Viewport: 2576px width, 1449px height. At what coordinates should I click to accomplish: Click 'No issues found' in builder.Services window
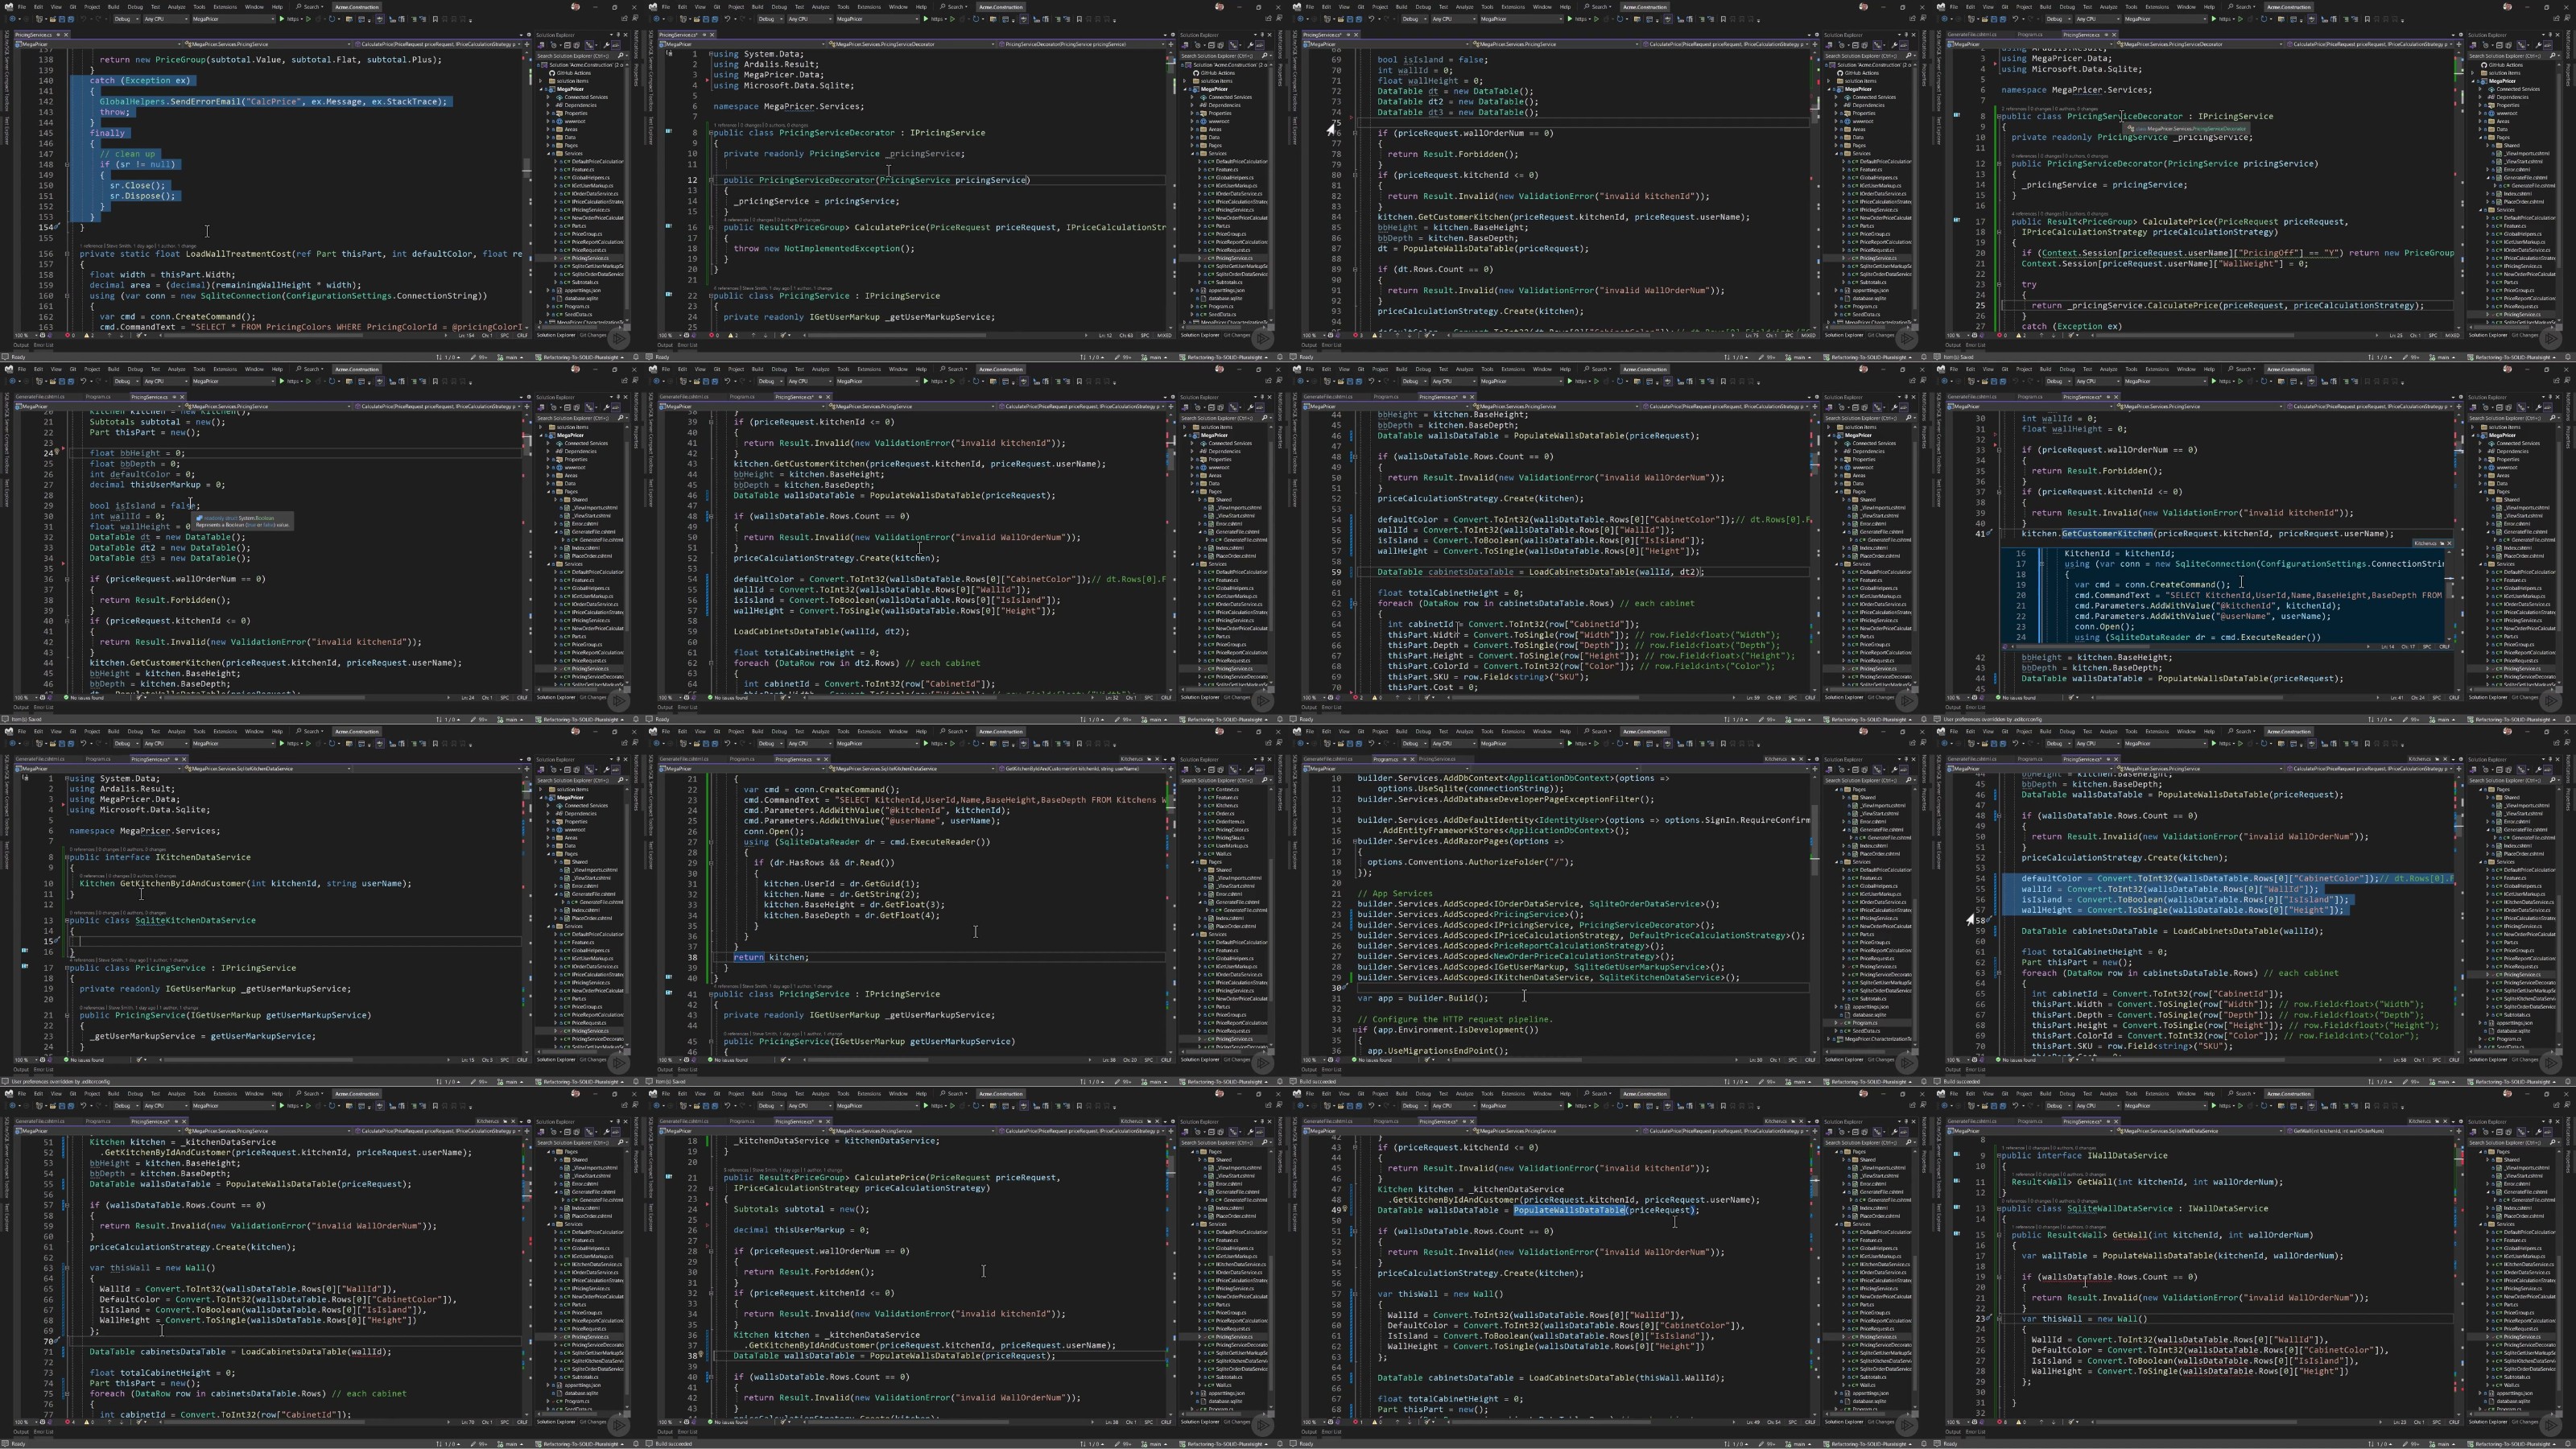[1373, 1060]
